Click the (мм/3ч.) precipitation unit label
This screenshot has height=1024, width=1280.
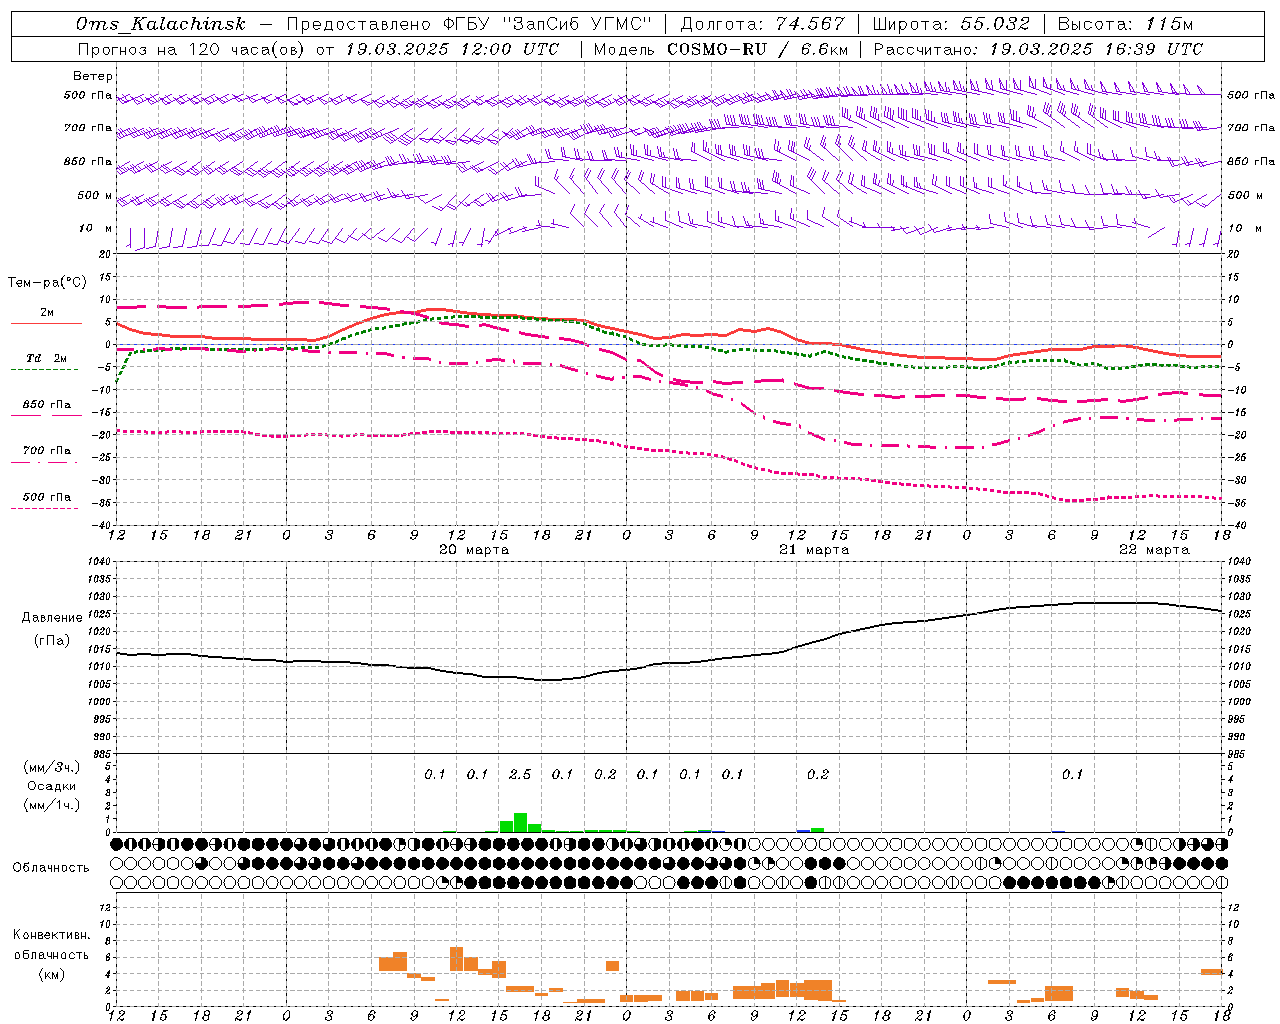(52, 768)
